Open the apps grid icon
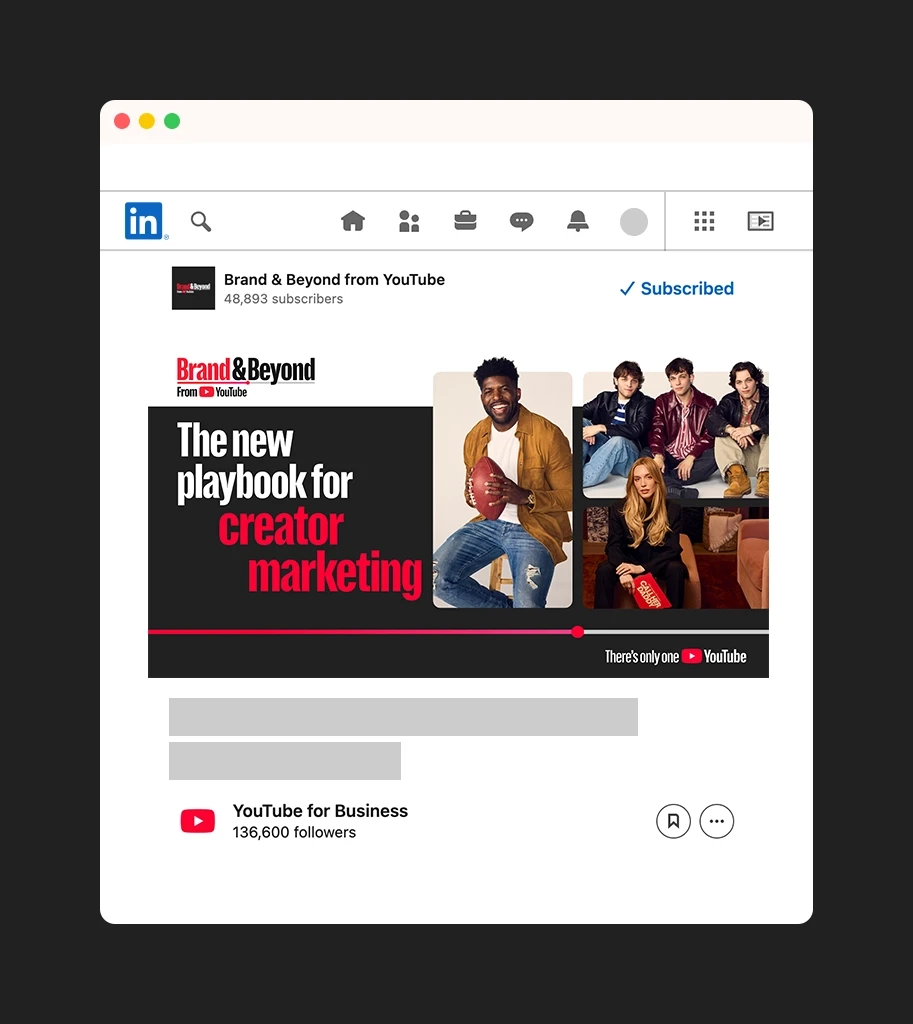Viewport: 913px width, 1024px height. pyautogui.click(x=704, y=221)
